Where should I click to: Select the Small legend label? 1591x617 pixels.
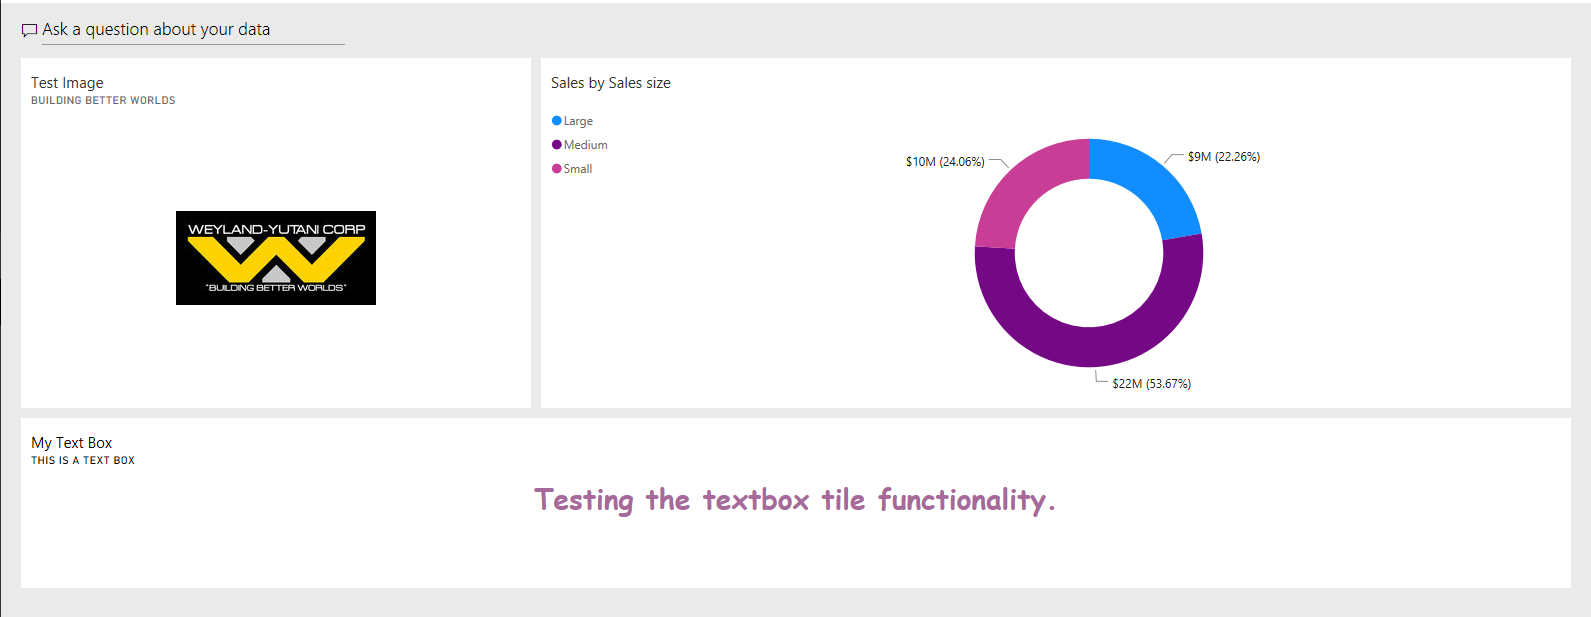tap(578, 169)
